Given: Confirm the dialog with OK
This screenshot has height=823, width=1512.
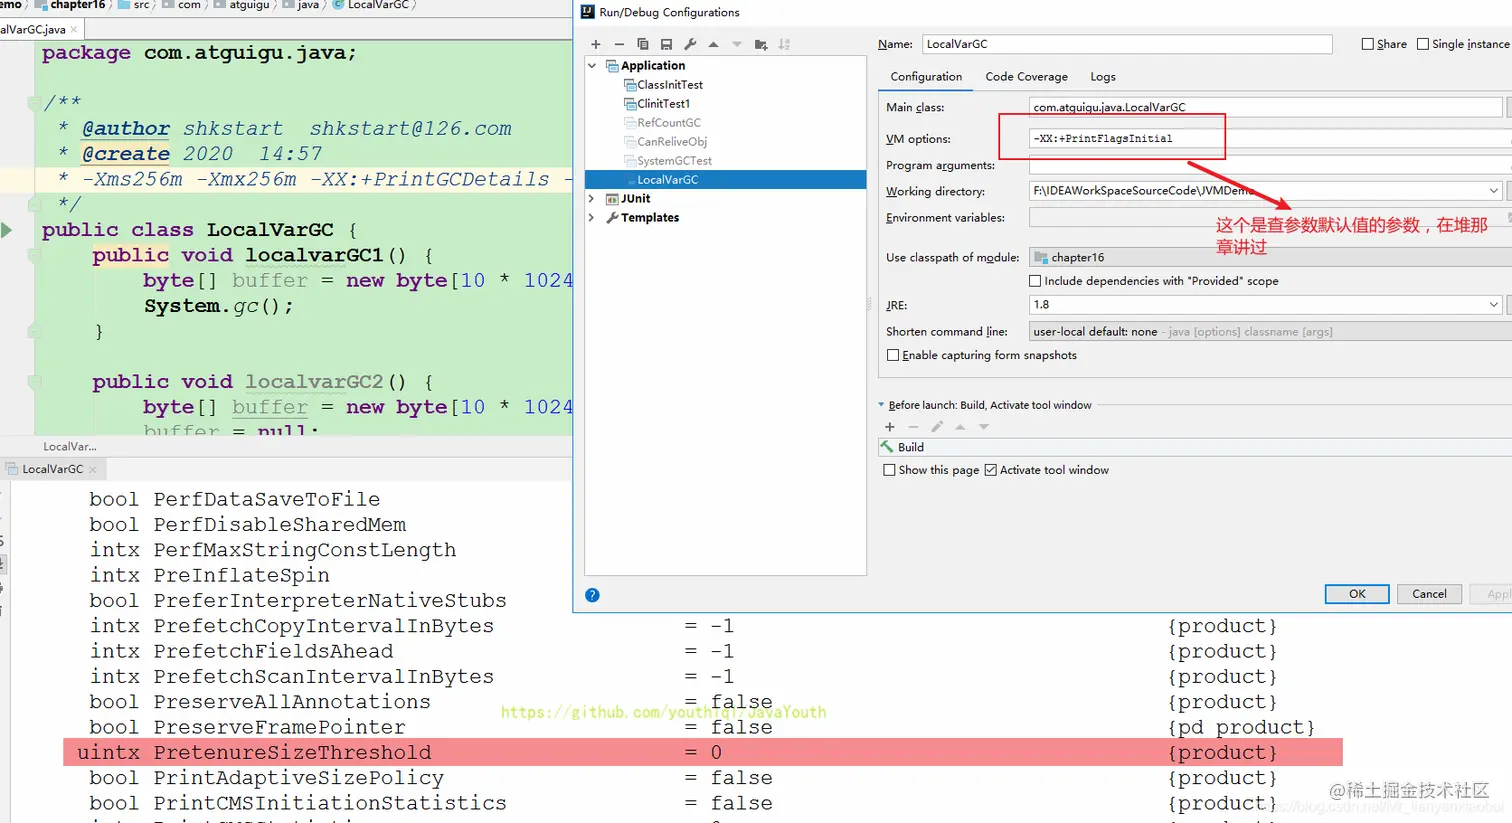Looking at the screenshot, I should coord(1357,594).
